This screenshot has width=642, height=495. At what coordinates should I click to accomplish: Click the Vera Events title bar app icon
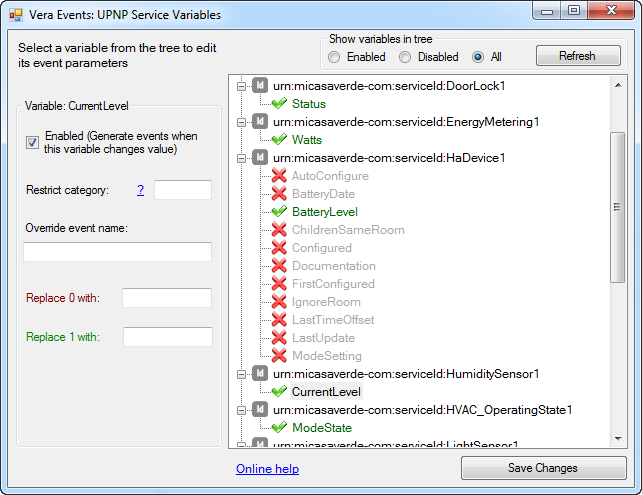16,15
